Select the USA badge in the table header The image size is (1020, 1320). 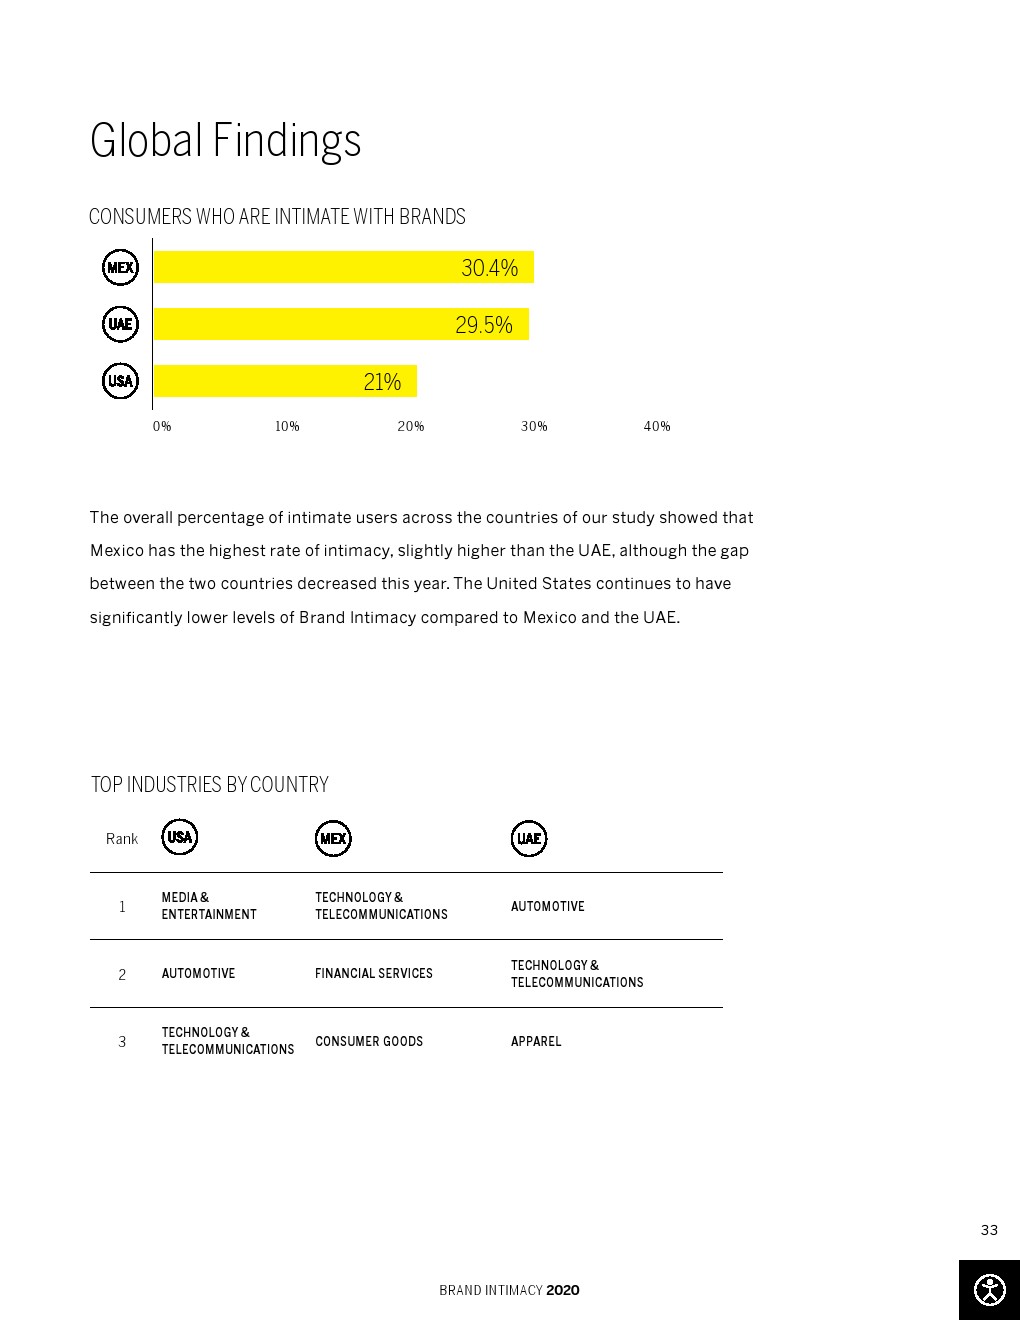coord(180,837)
